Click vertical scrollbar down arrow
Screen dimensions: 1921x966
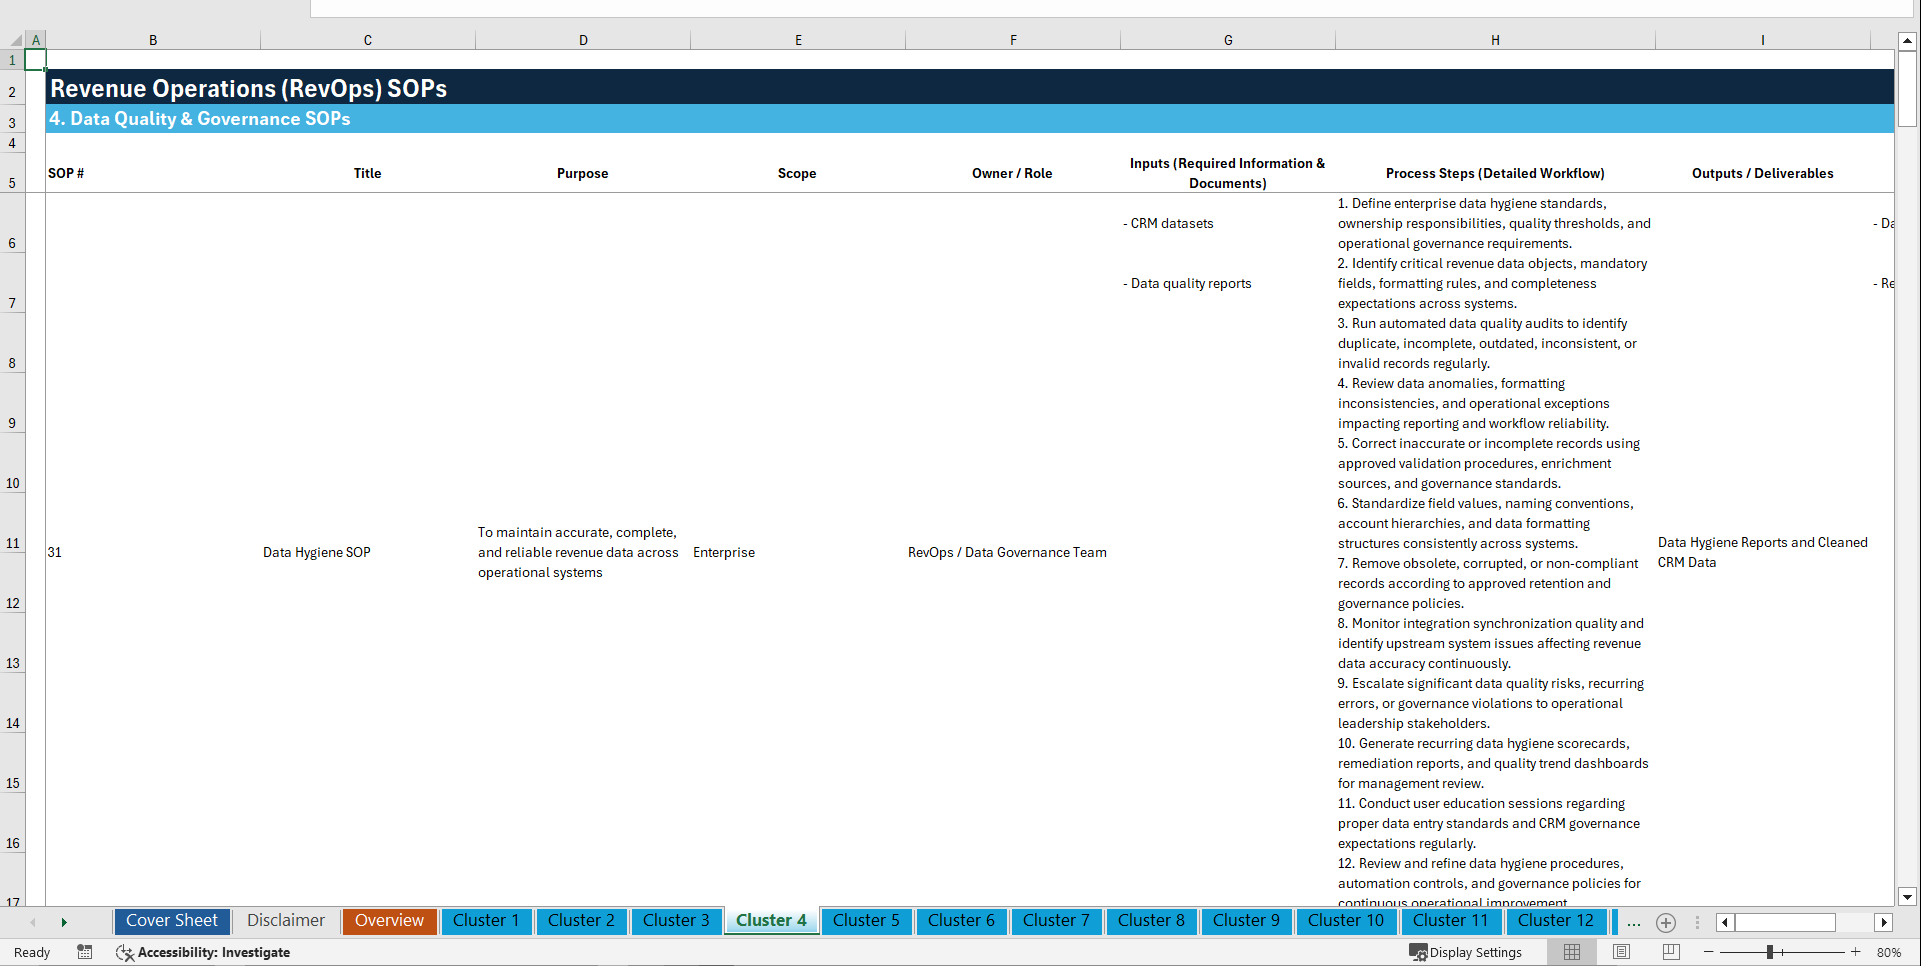tap(1907, 897)
